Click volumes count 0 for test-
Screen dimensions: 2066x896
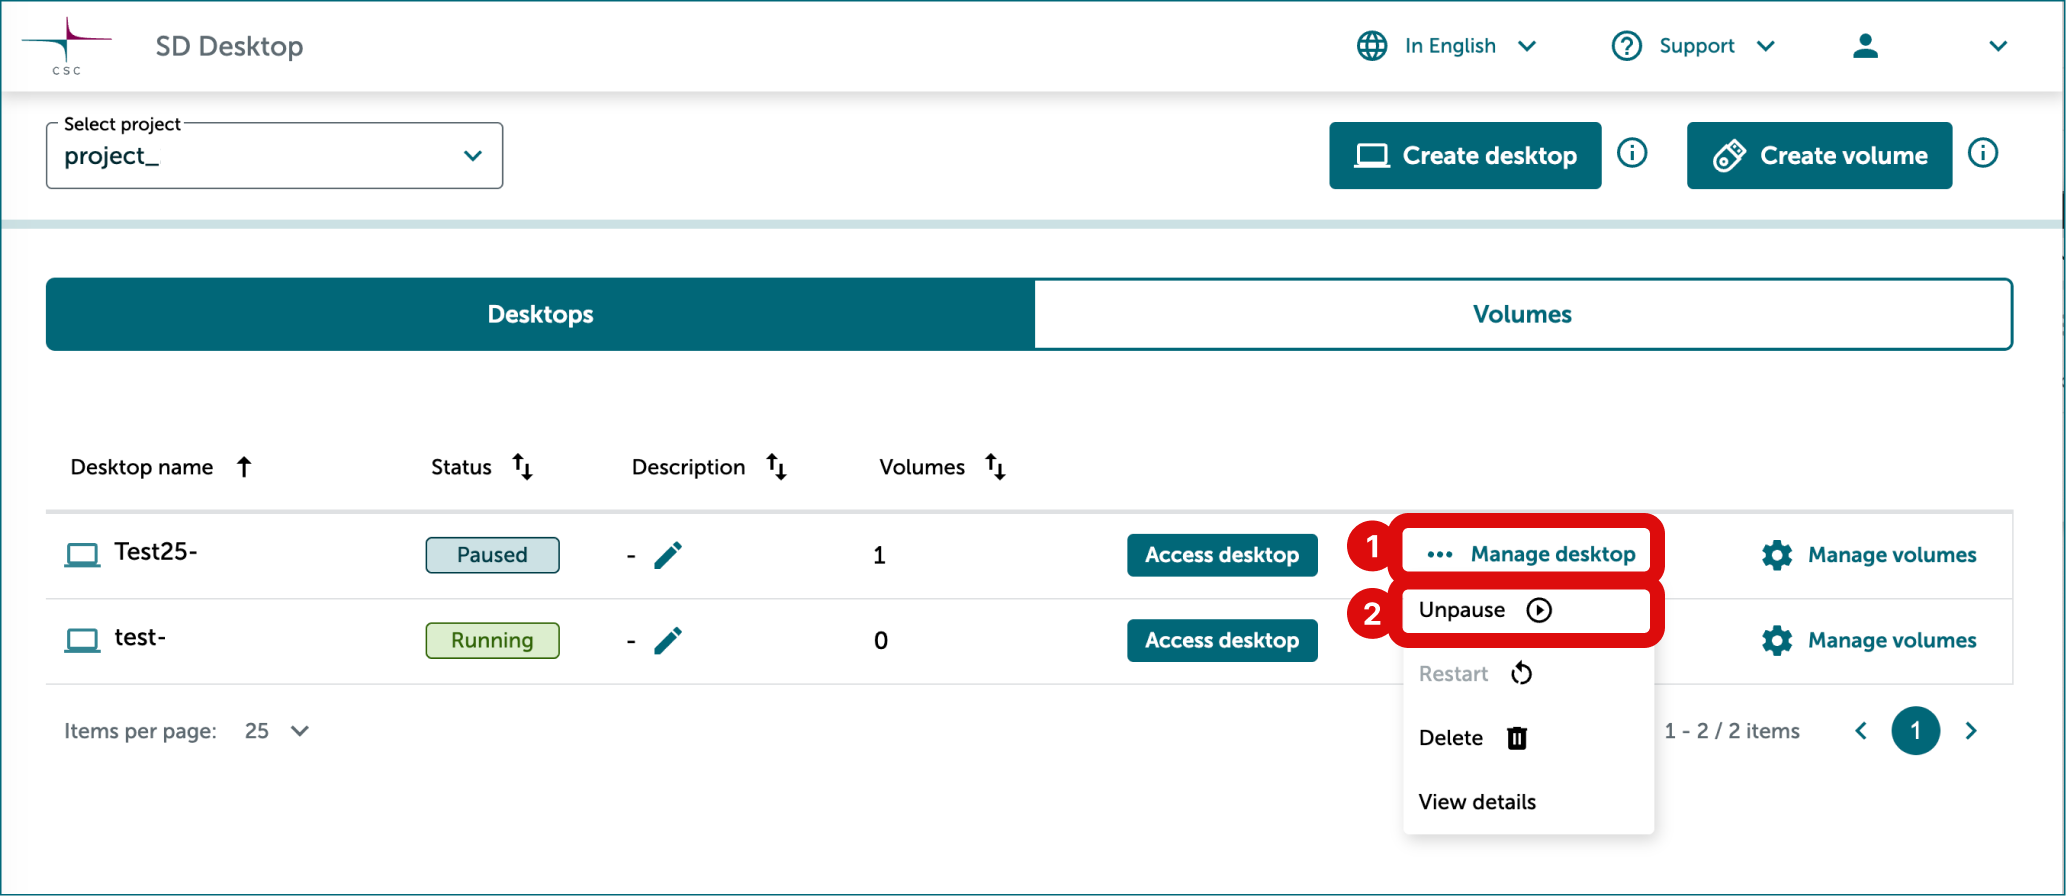tap(881, 640)
